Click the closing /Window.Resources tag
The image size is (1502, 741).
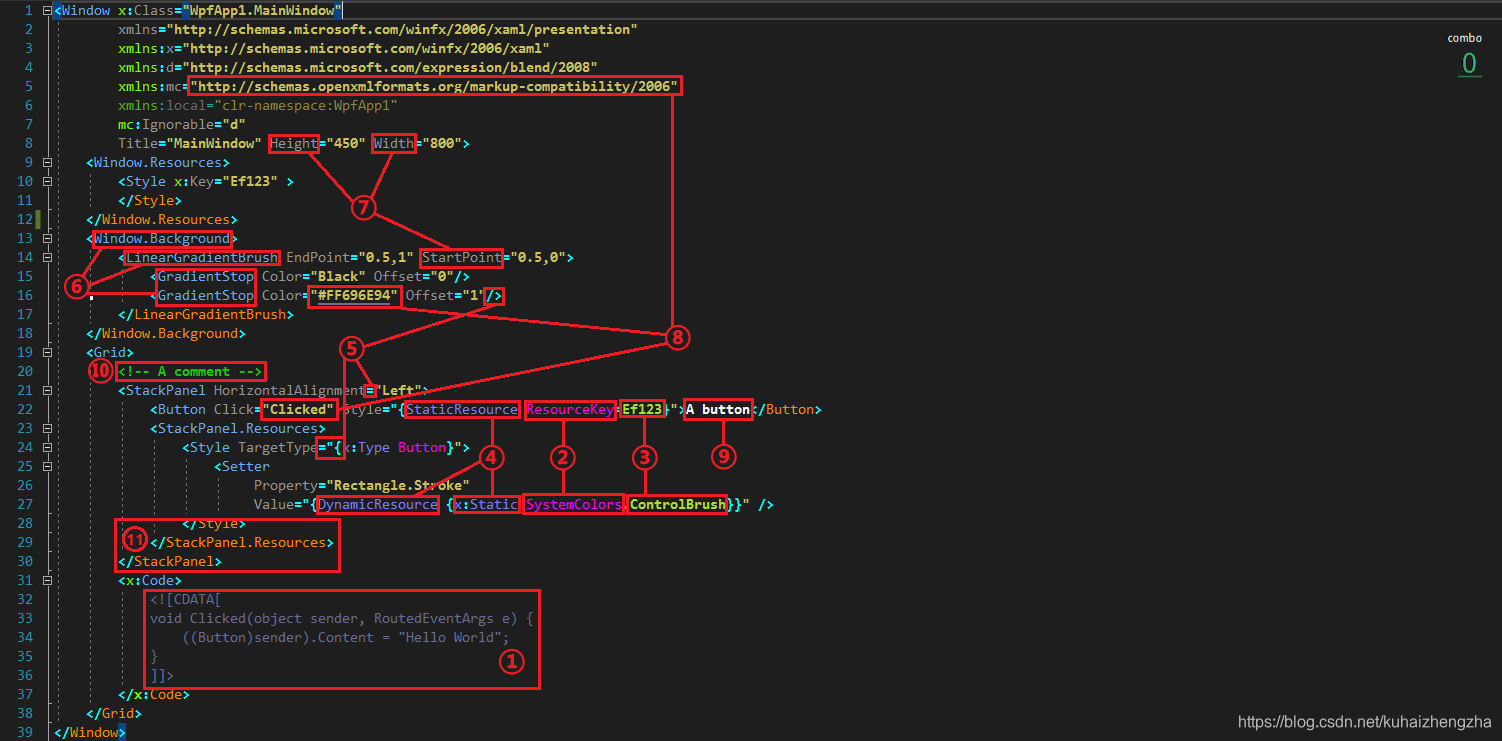coord(162,220)
